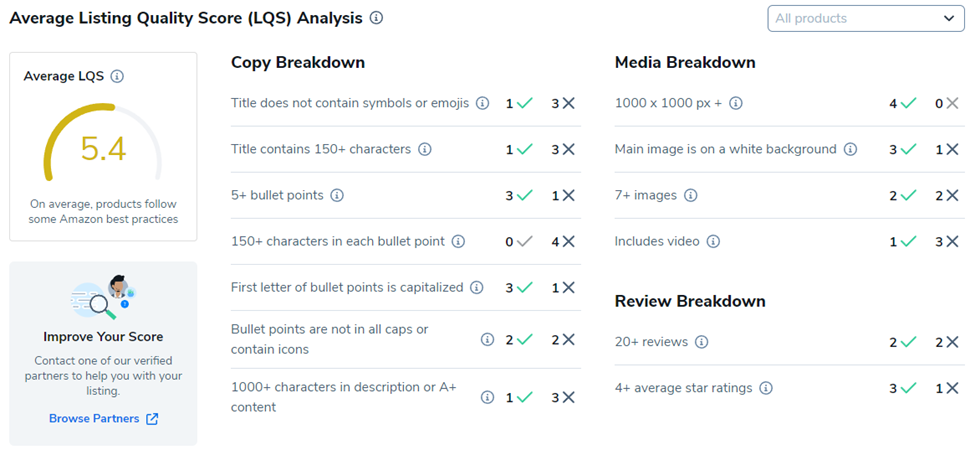The height and width of the screenshot is (450, 975).
Task: Click info icon next to 5+ bullet points
Action: click(x=337, y=195)
